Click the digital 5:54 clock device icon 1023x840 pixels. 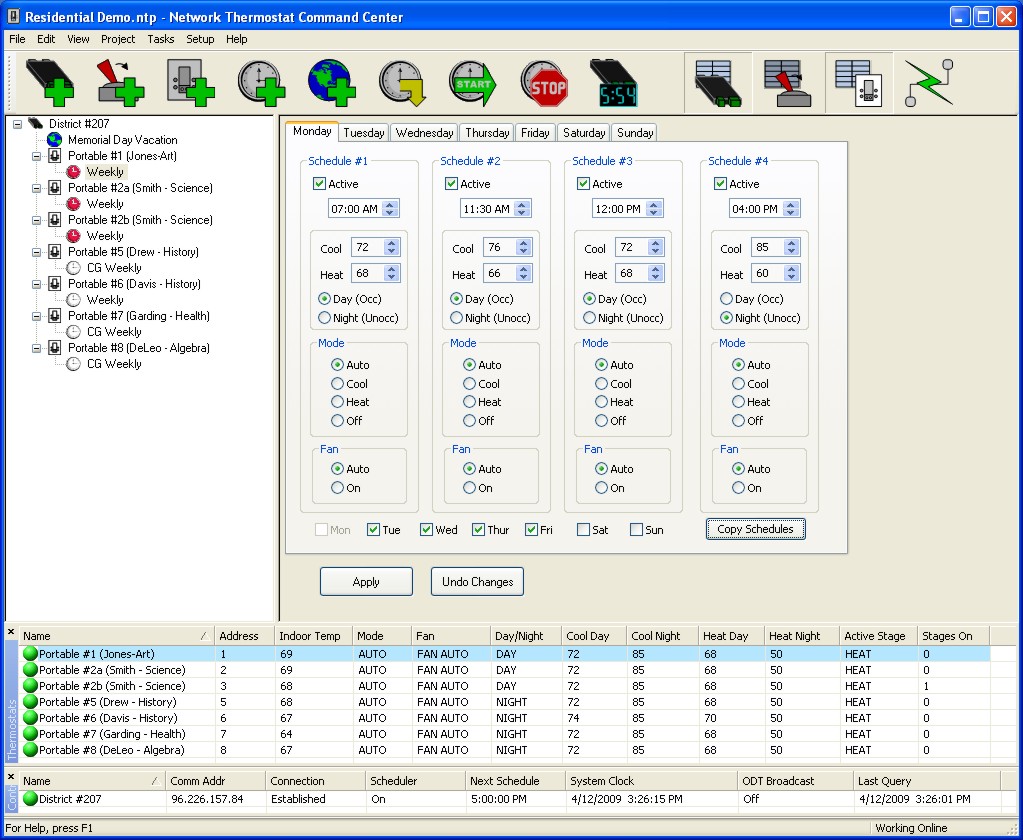click(x=614, y=84)
